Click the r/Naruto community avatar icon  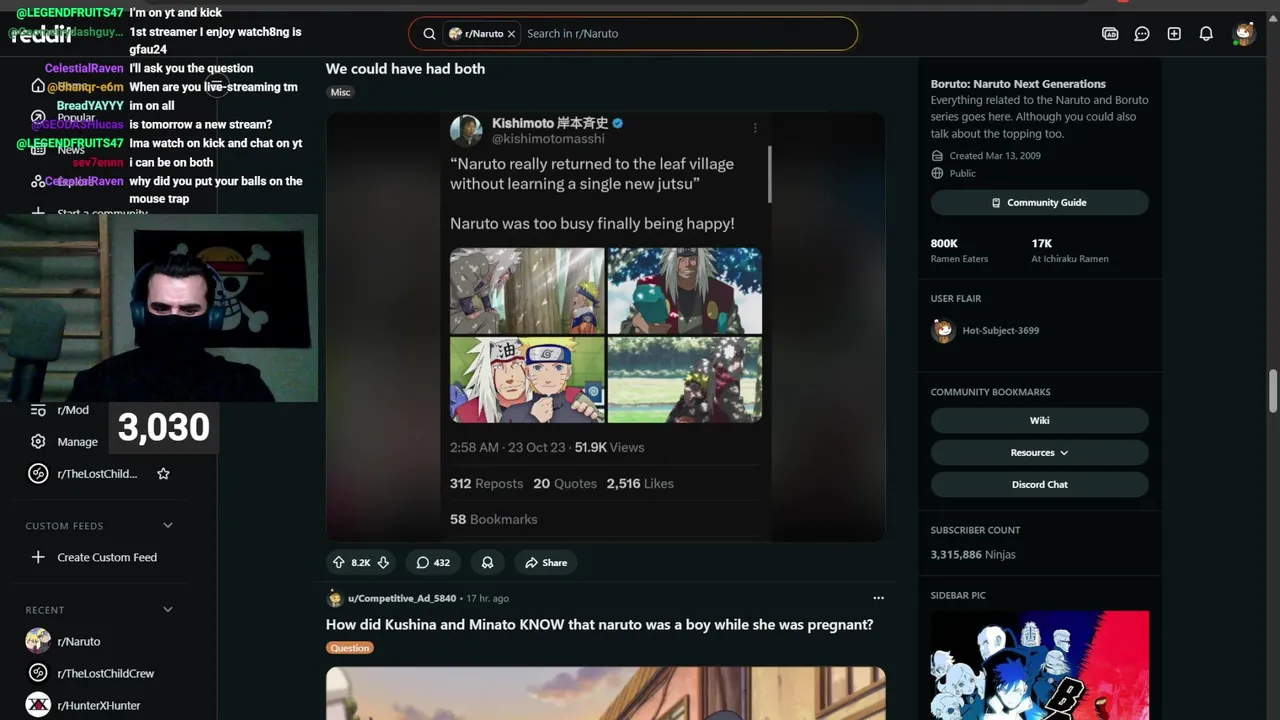click(38, 641)
